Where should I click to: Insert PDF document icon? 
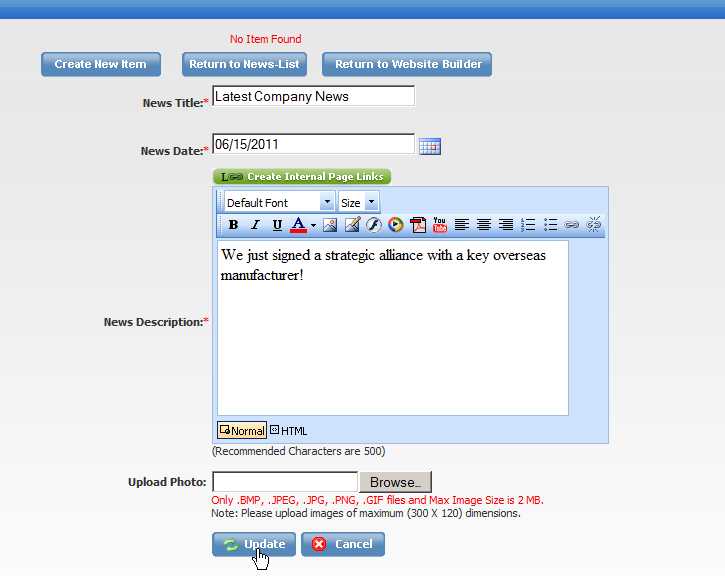click(x=418, y=225)
